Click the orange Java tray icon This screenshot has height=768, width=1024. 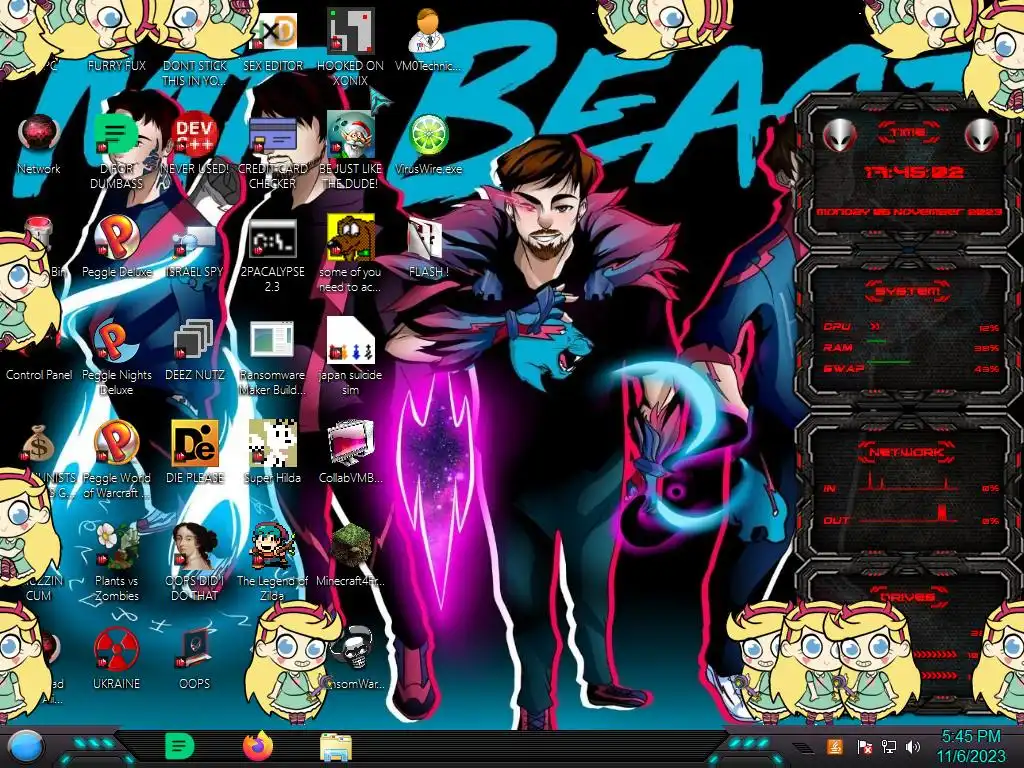(835, 746)
